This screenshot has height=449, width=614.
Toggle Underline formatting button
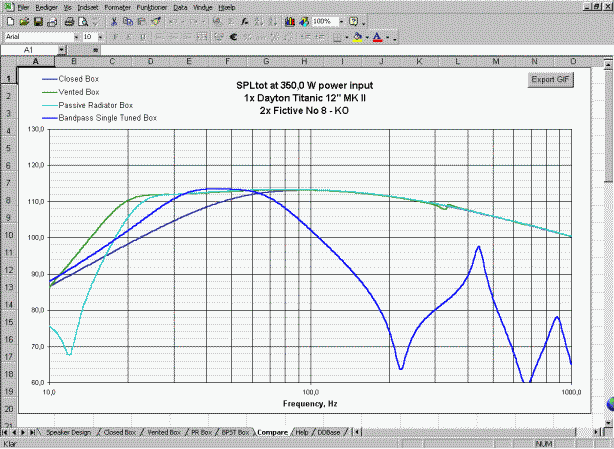tap(143, 37)
